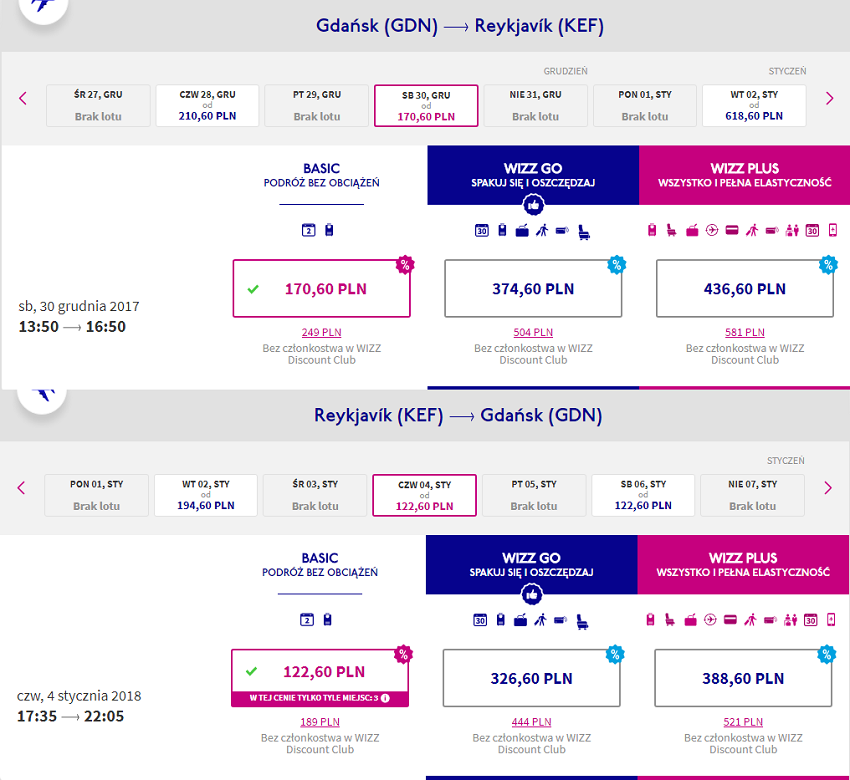Choose the outbound BASIC fare 170,60 PLN box
Image resolution: width=850 pixels, height=780 pixels.
point(321,288)
